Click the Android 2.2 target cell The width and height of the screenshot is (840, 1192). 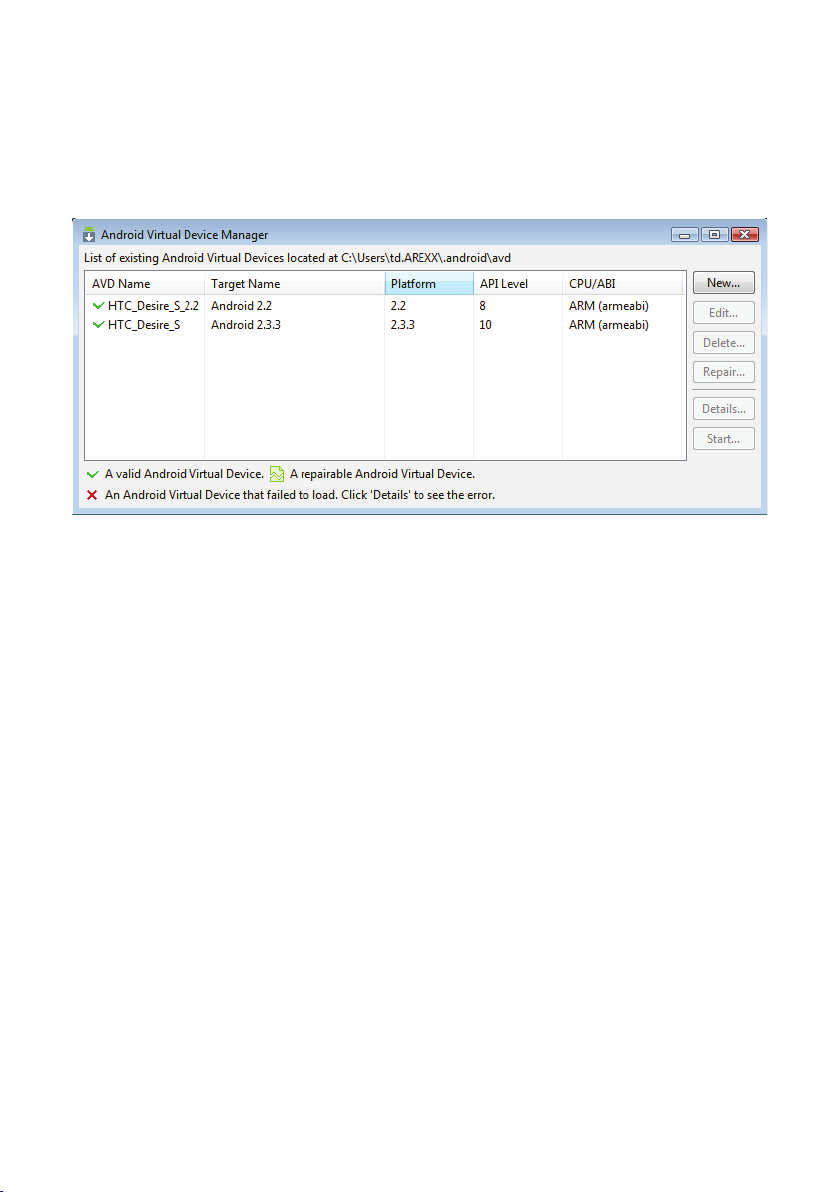tap(242, 306)
